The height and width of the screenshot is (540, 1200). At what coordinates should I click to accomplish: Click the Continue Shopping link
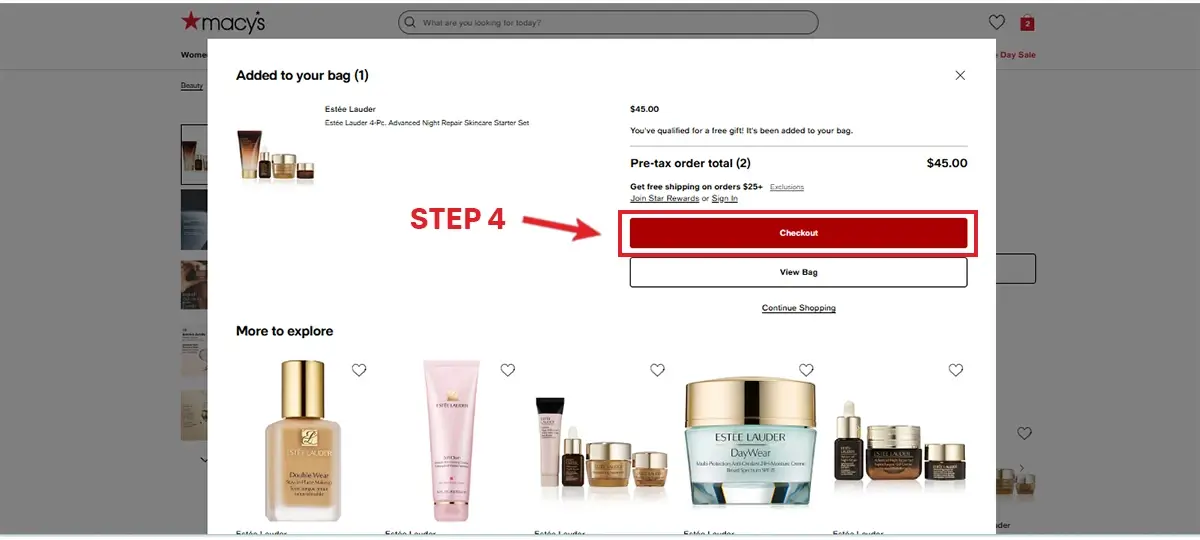point(798,308)
